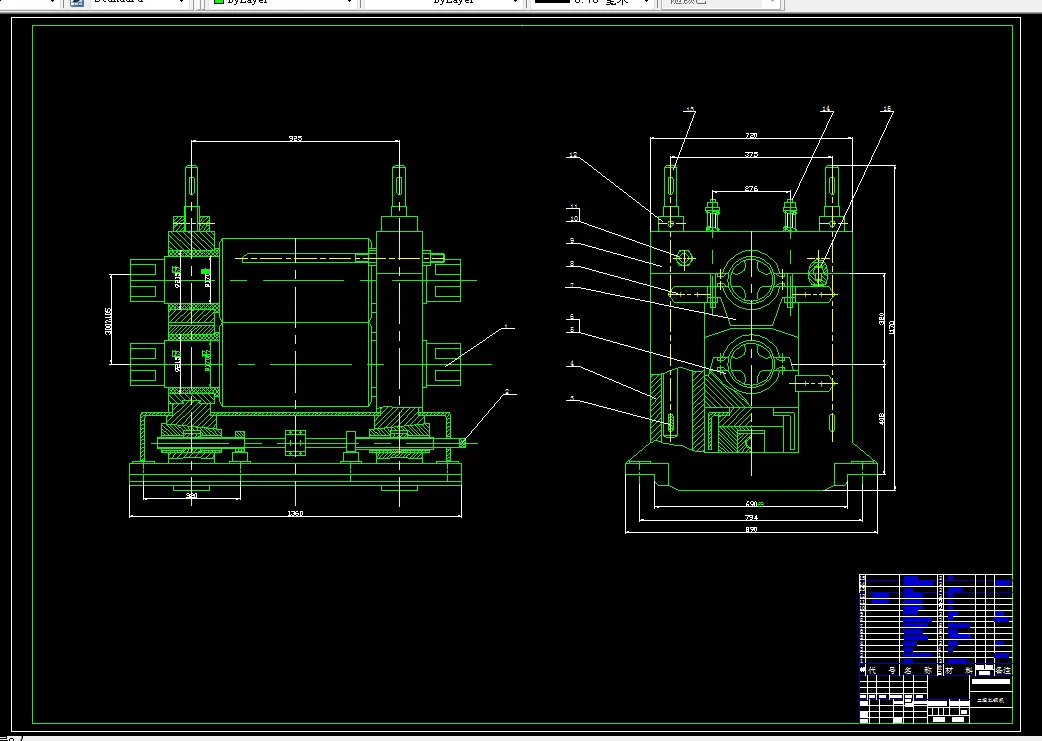Select the vertical 408 dimension text
The width and height of the screenshot is (1042, 741).
882,419
